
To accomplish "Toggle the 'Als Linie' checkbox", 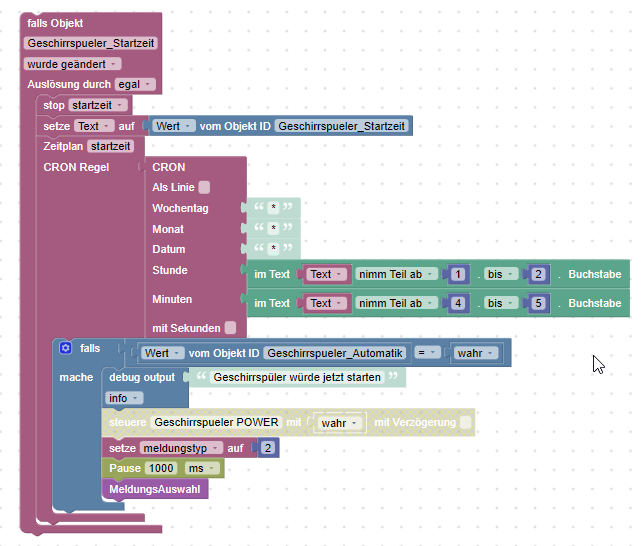I will [204, 187].
